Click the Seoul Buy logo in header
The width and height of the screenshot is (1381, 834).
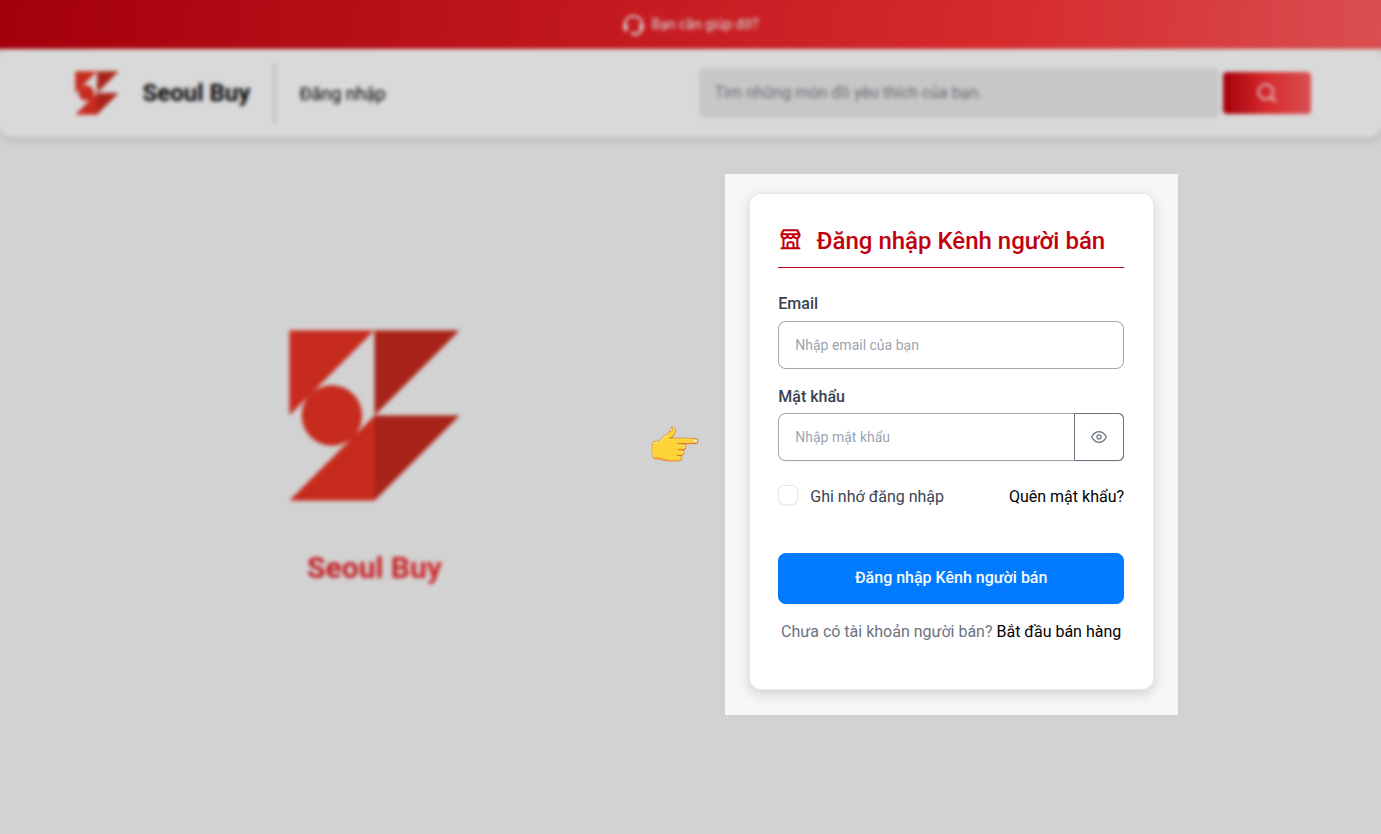pos(96,93)
